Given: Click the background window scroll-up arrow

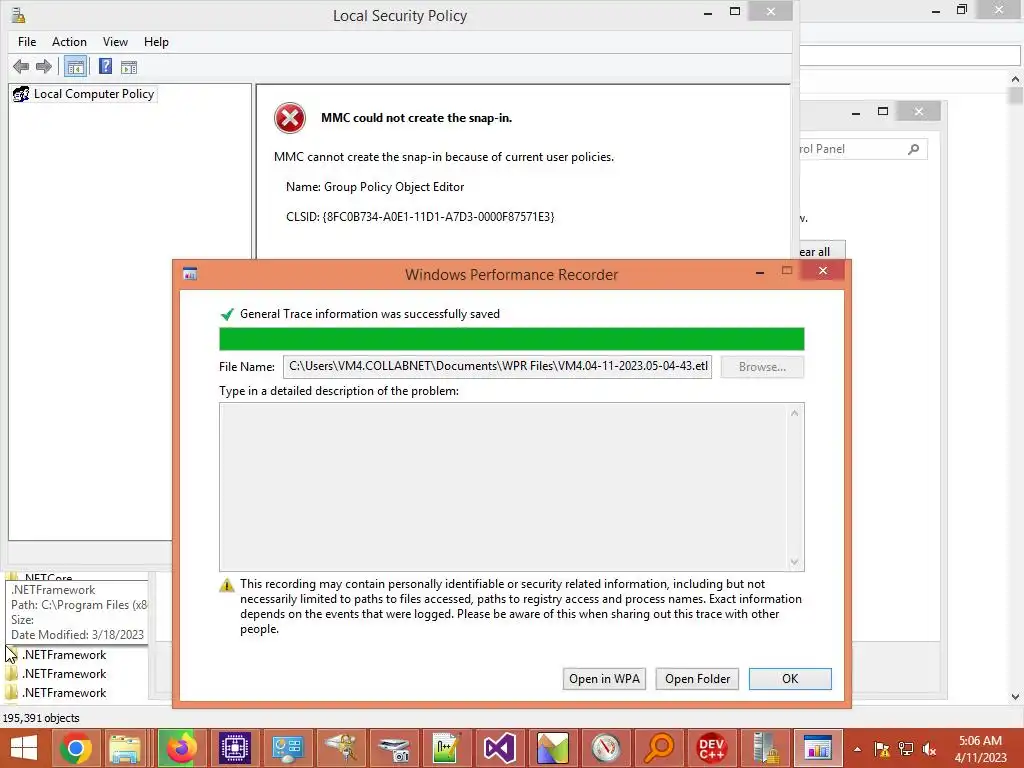Looking at the screenshot, I should point(1016,79).
